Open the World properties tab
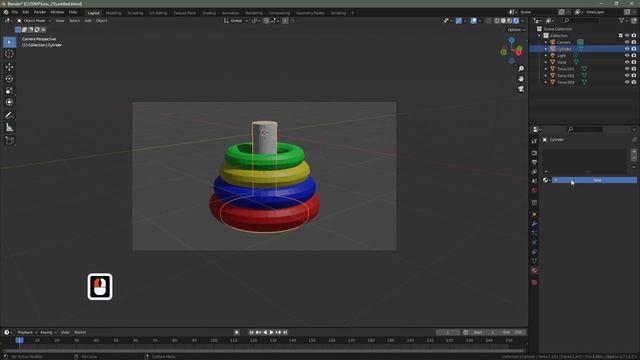The height and width of the screenshot is (360, 640). point(534,190)
